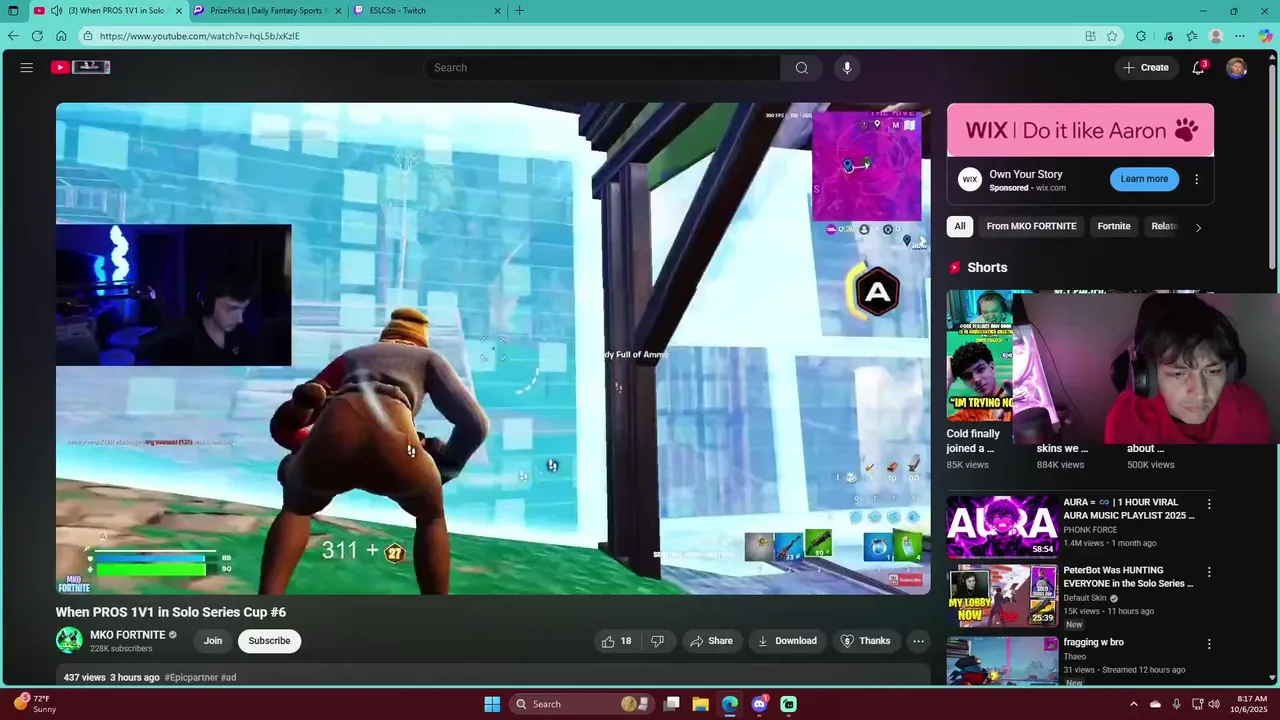
Task: Close the PrizePicks browser tab
Action: (338, 11)
